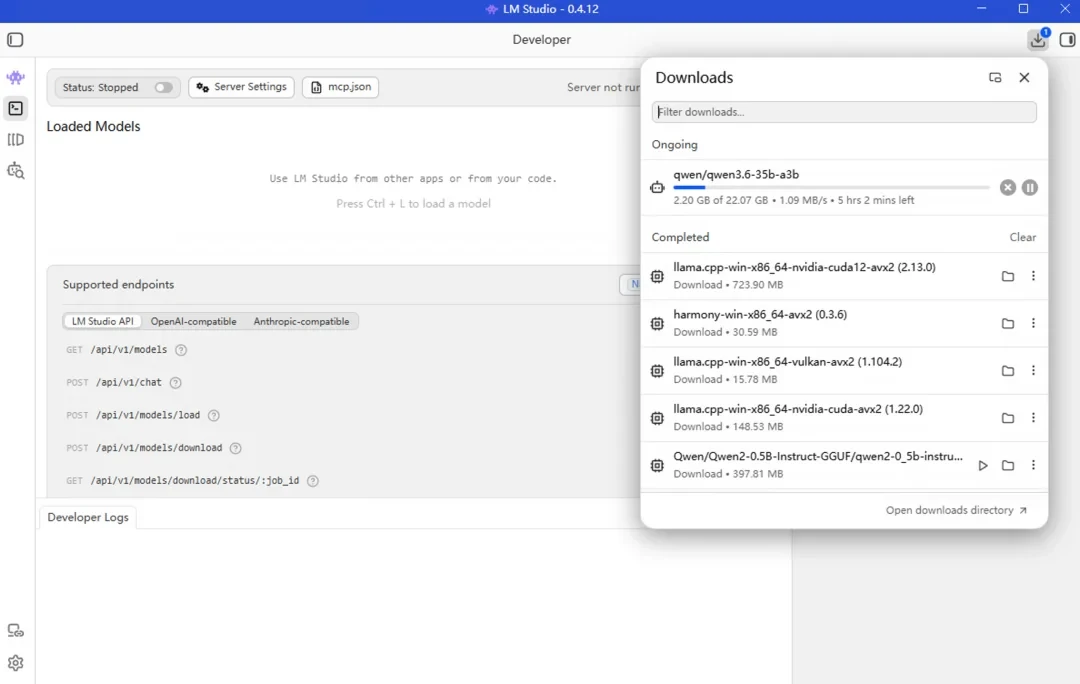Open Server Settings
This screenshot has width=1080, height=684.
coord(241,87)
